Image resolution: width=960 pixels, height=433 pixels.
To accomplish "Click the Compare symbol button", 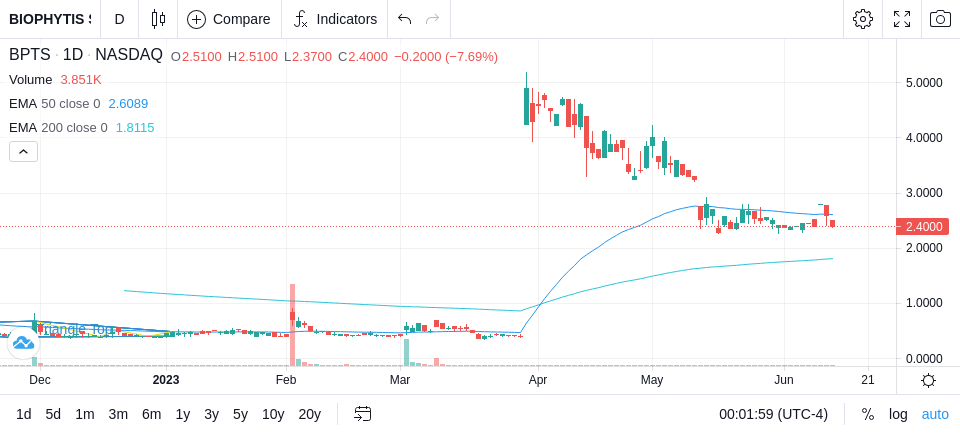I will pyautogui.click(x=229, y=19).
